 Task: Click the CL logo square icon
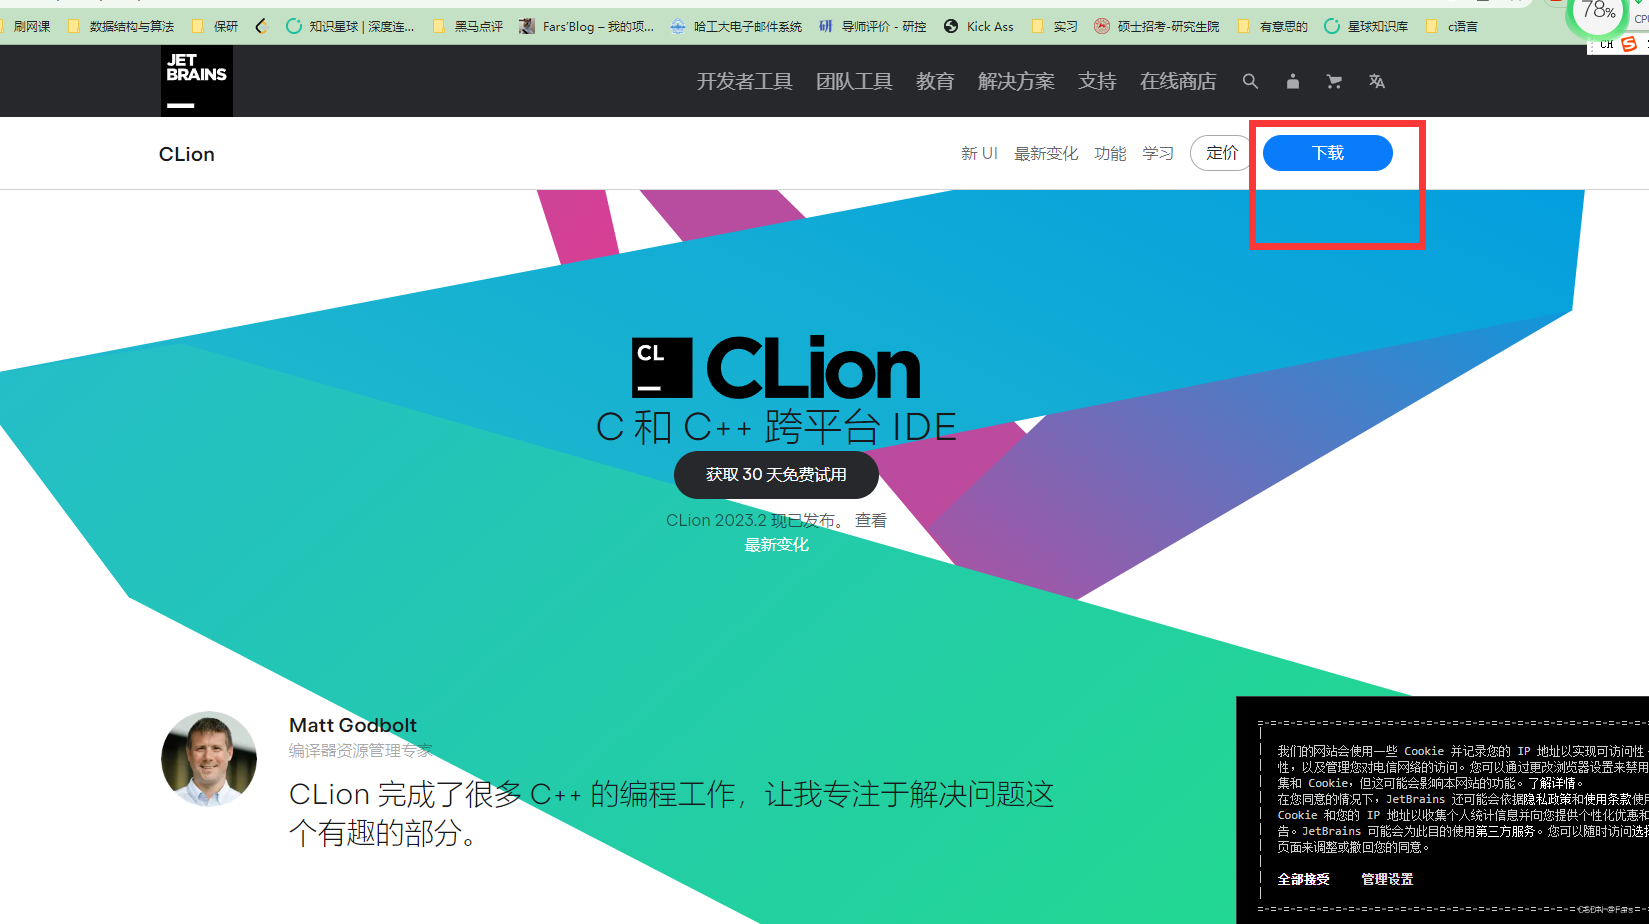(662, 368)
